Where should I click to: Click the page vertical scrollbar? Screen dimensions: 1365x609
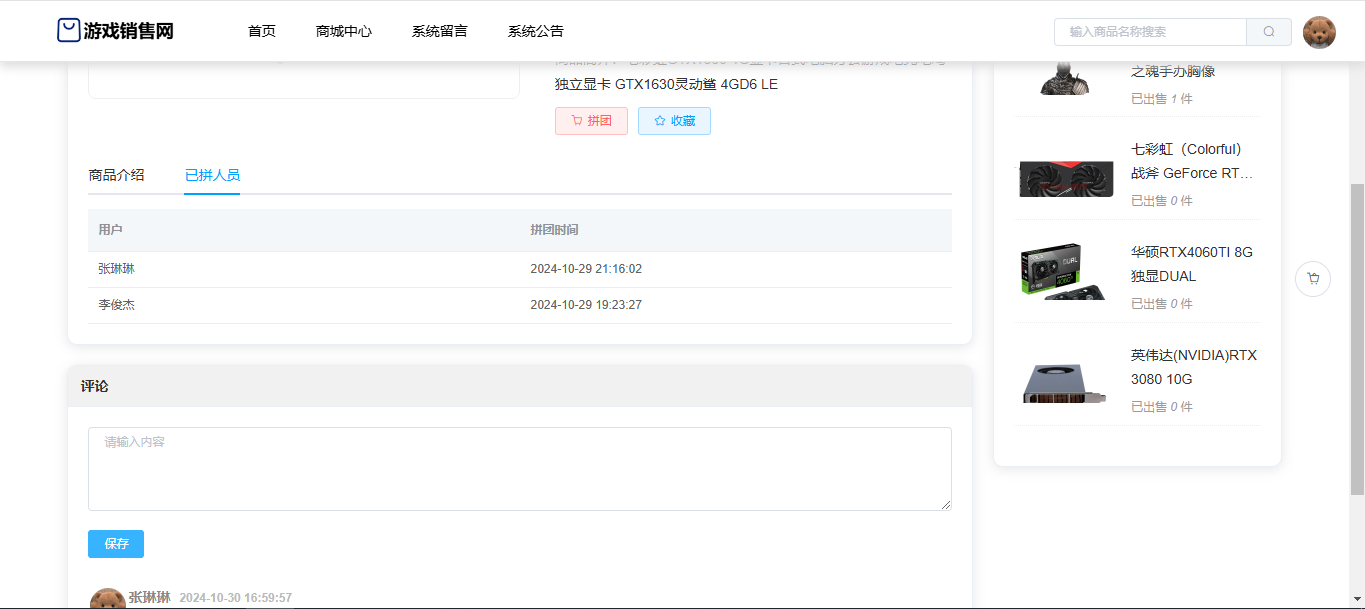(1357, 338)
